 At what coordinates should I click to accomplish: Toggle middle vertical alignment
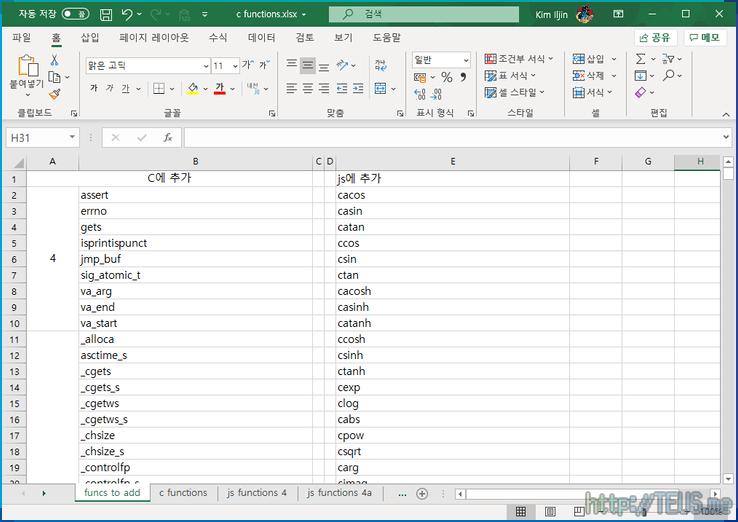coord(308,65)
